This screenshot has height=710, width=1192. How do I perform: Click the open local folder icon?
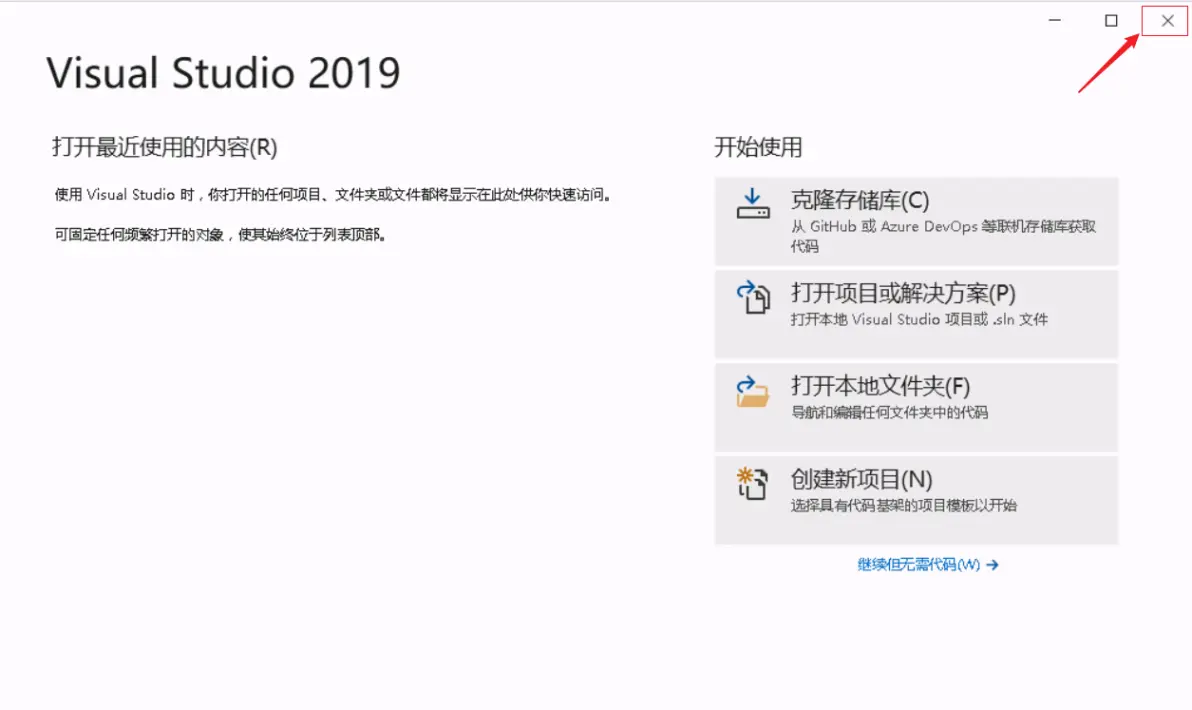tap(753, 391)
